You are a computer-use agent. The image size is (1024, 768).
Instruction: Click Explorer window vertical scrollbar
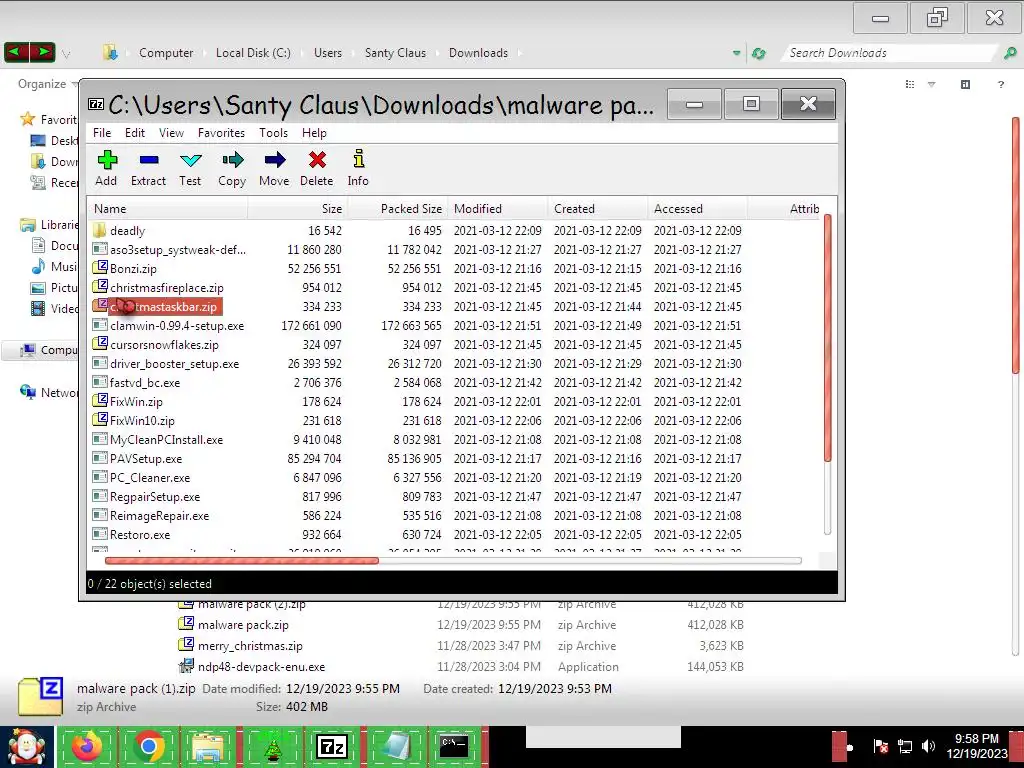pos(1016,245)
